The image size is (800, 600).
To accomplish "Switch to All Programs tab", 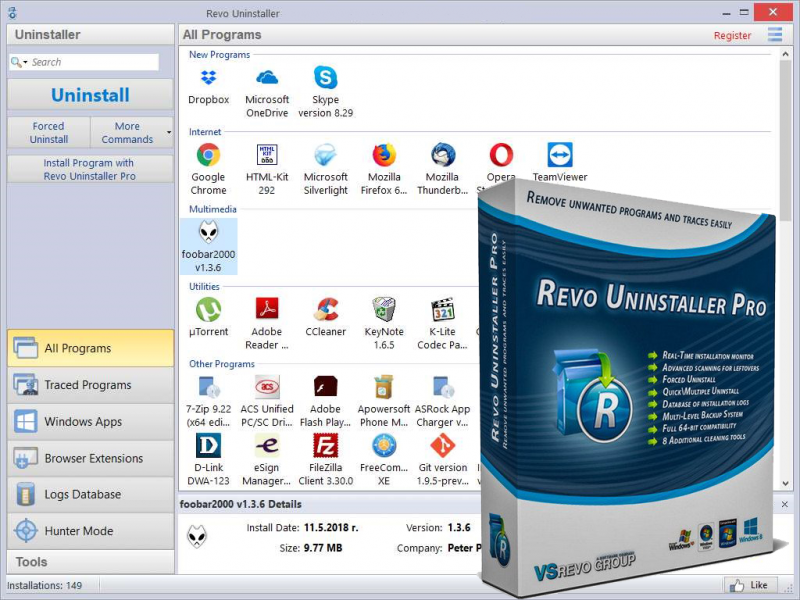I will coord(90,348).
